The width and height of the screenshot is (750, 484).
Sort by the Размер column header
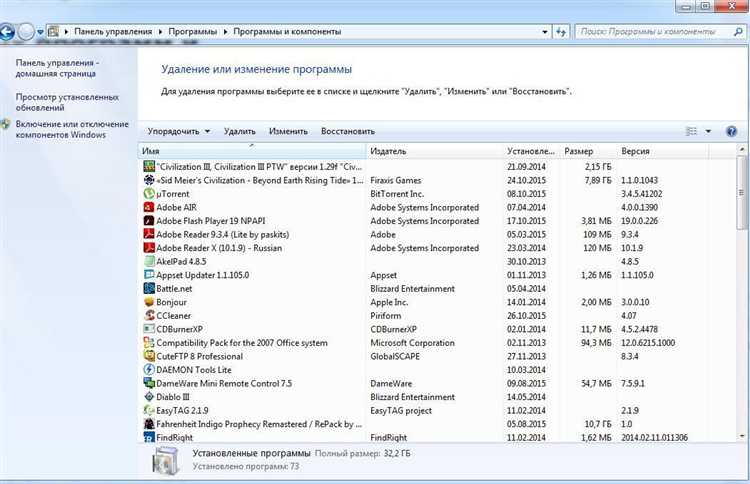tap(589, 151)
